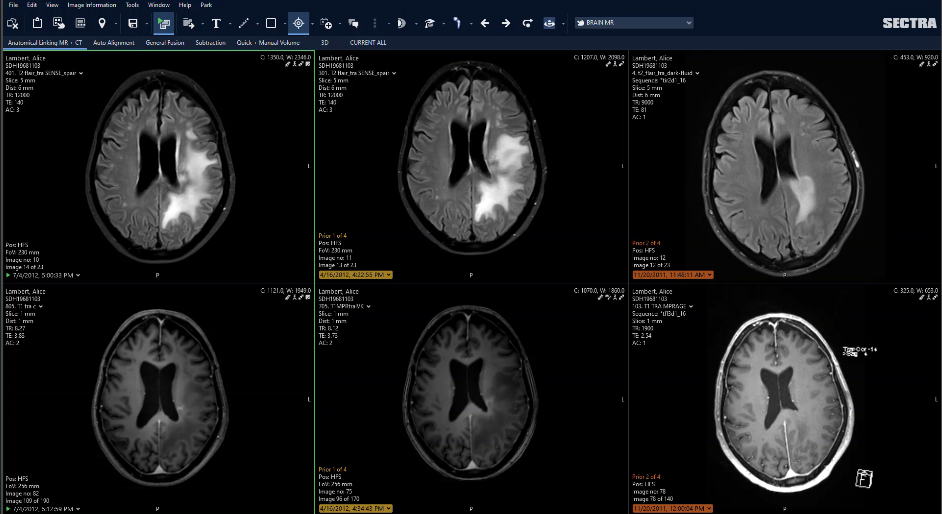The height and width of the screenshot is (514, 942).
Task: Switch to the Subtraction tab
Action: coord(209,43)
